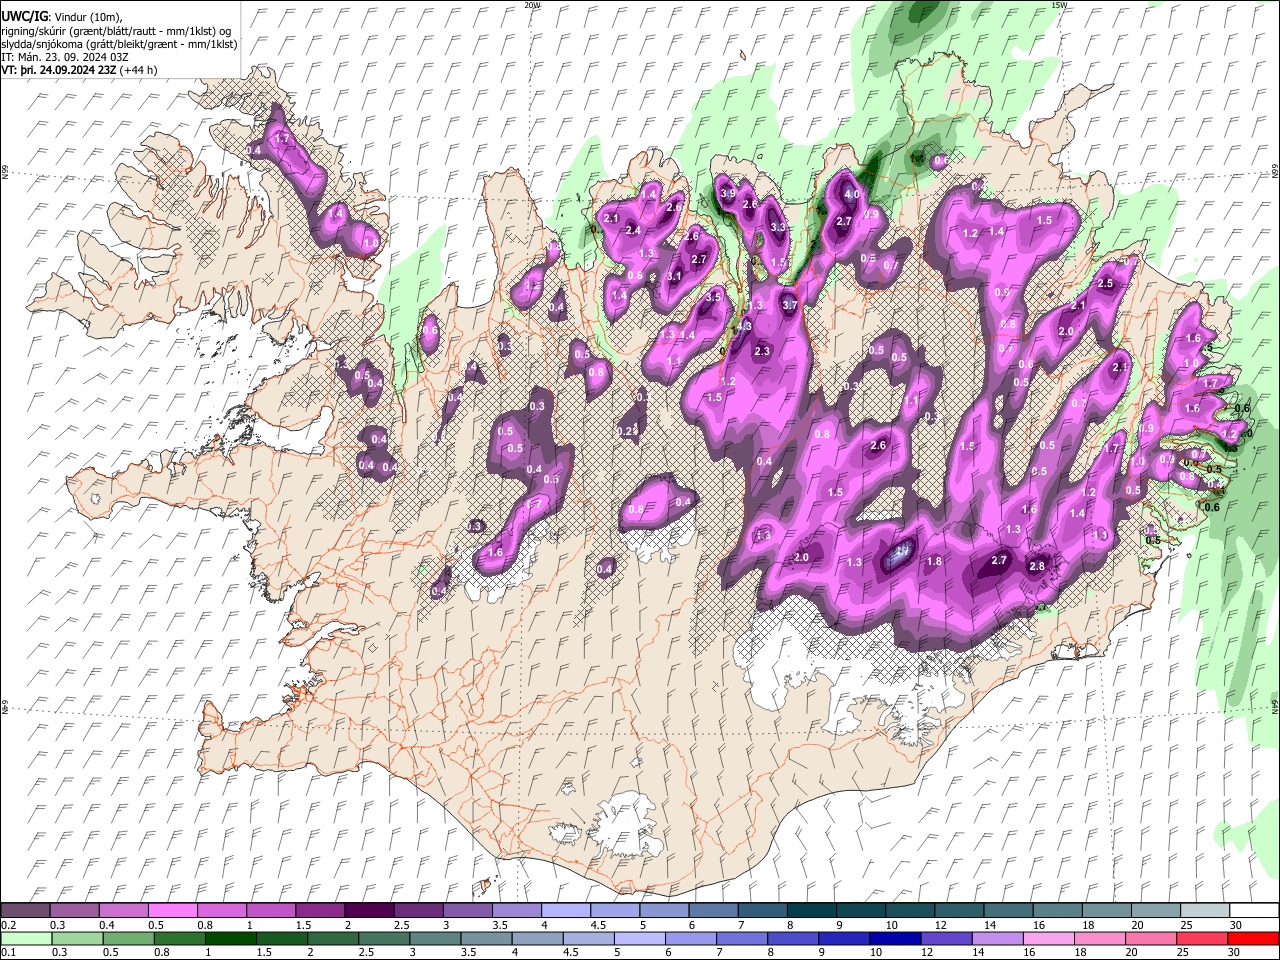Screen dimensions: 1280x960
Task: Click the '3.7' precipitation value on map
Action: pos(789,305)
